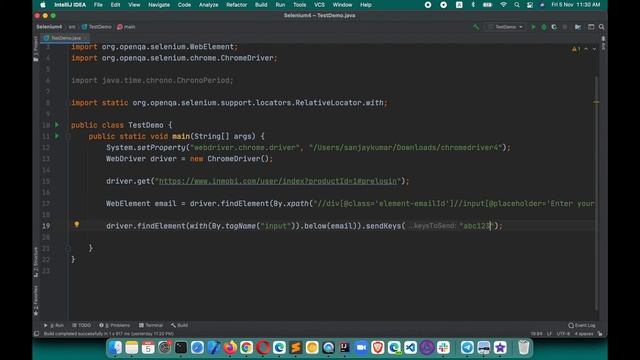This screenshot has height=360, width=640.
Task: Click the warning indicator in editor corner
Action: click(x=576, y=49)
